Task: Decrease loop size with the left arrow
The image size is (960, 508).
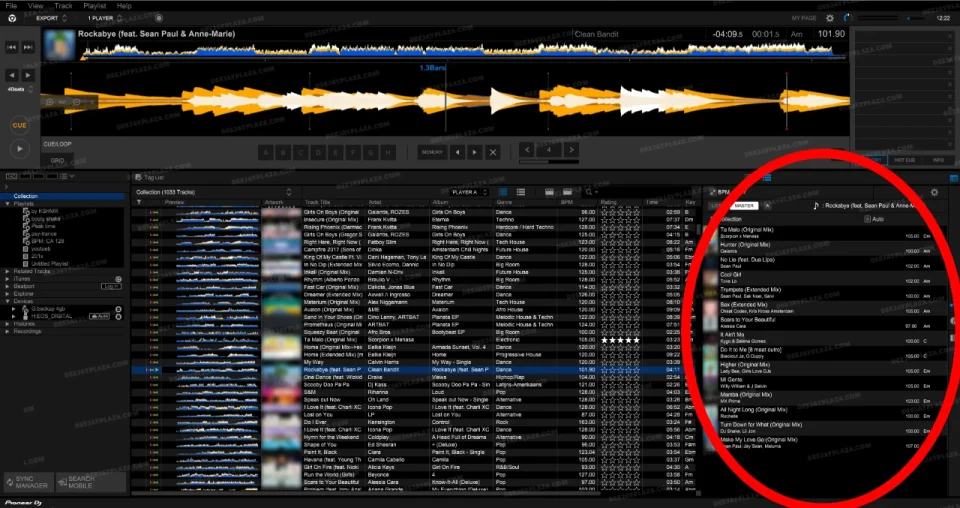Action: tap(527, 150)
